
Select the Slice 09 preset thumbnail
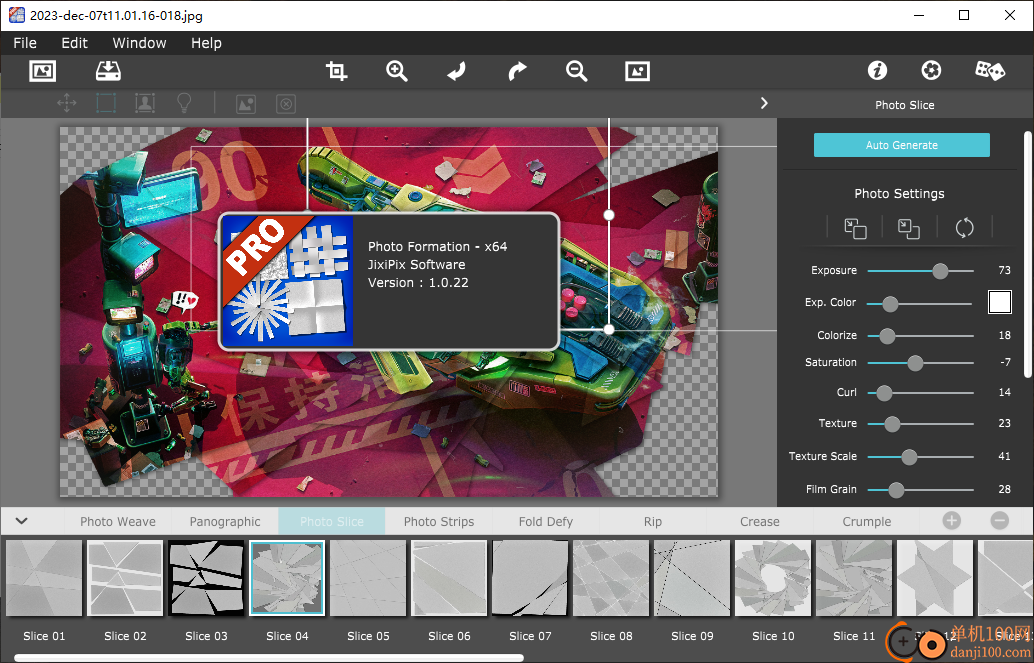click(x=692, y=578)
